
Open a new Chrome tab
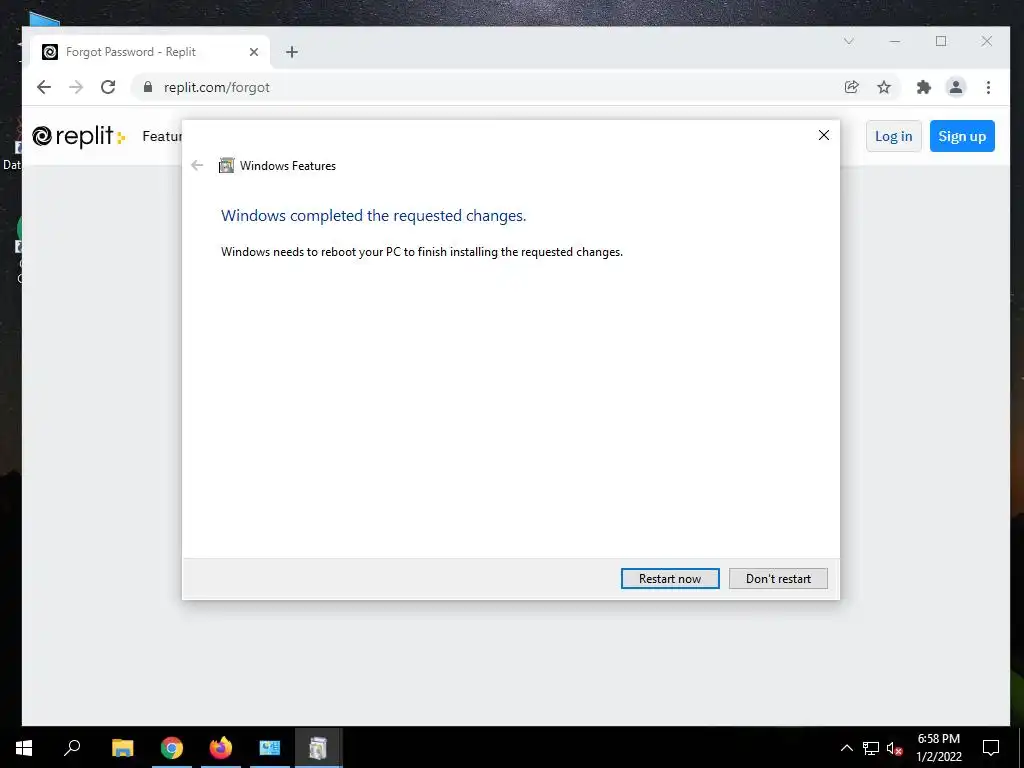pos(292,52)
